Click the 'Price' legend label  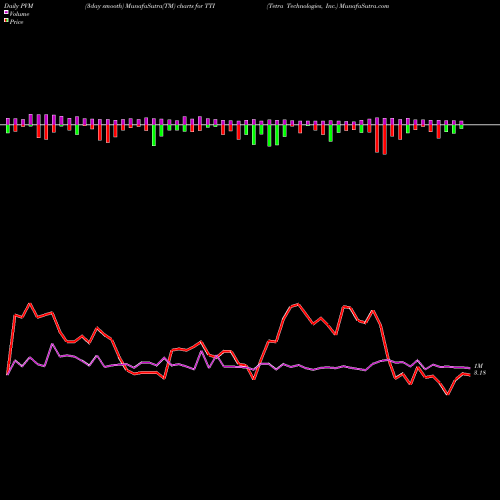(x=16, y=22)
